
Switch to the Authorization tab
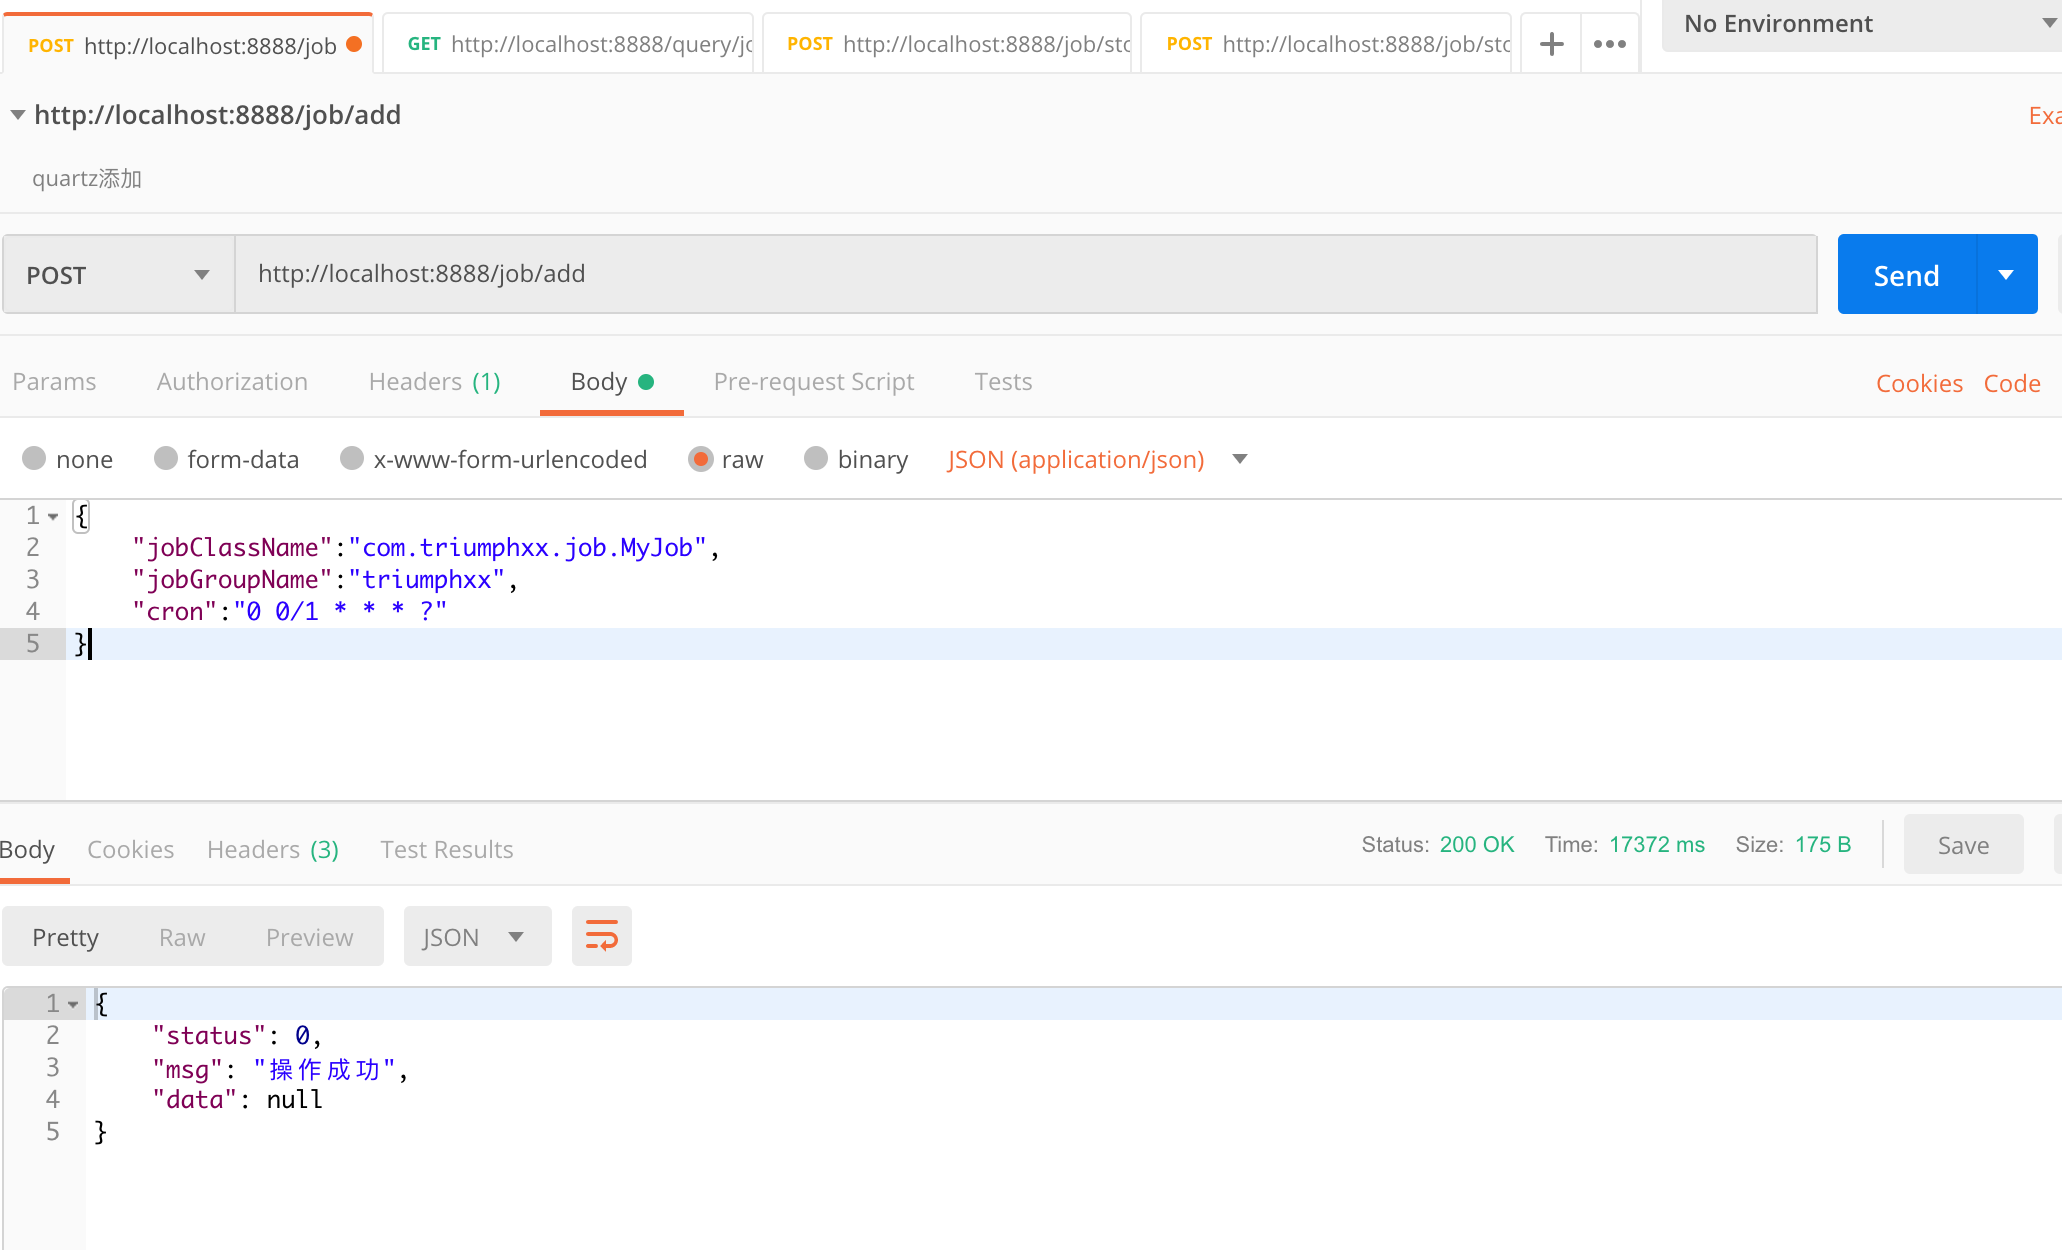[x=232, y=381]
